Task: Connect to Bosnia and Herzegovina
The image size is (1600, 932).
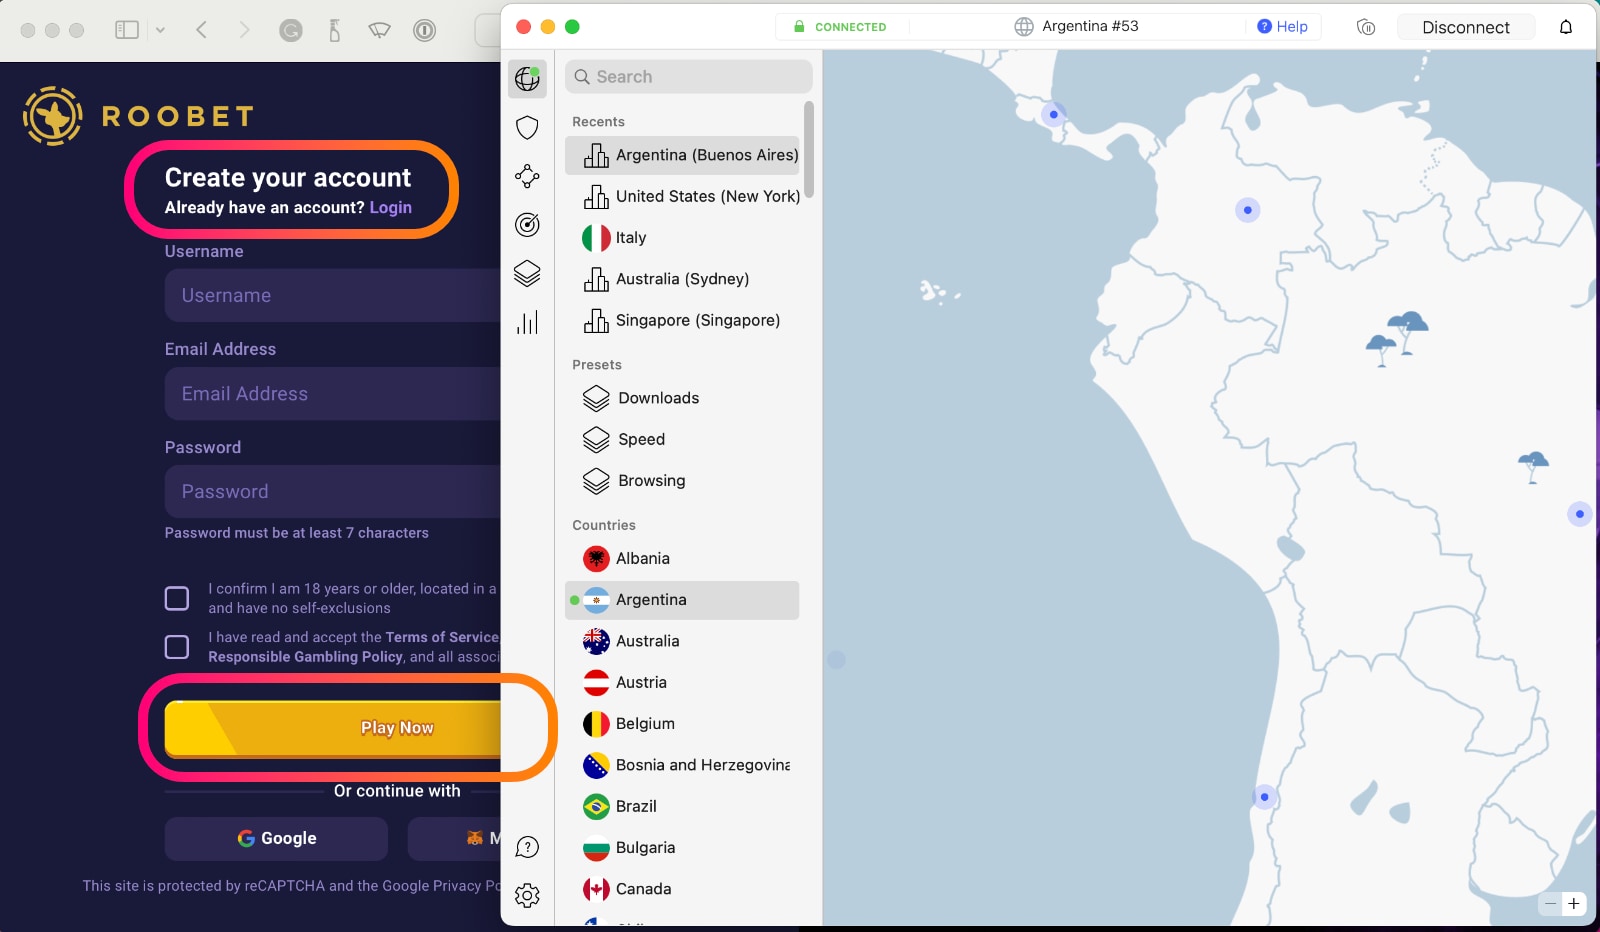Action: click(682, 765)
